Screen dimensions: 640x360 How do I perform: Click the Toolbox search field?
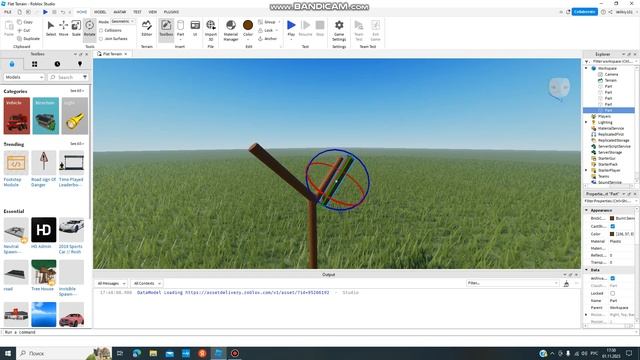tap(65, 77)
